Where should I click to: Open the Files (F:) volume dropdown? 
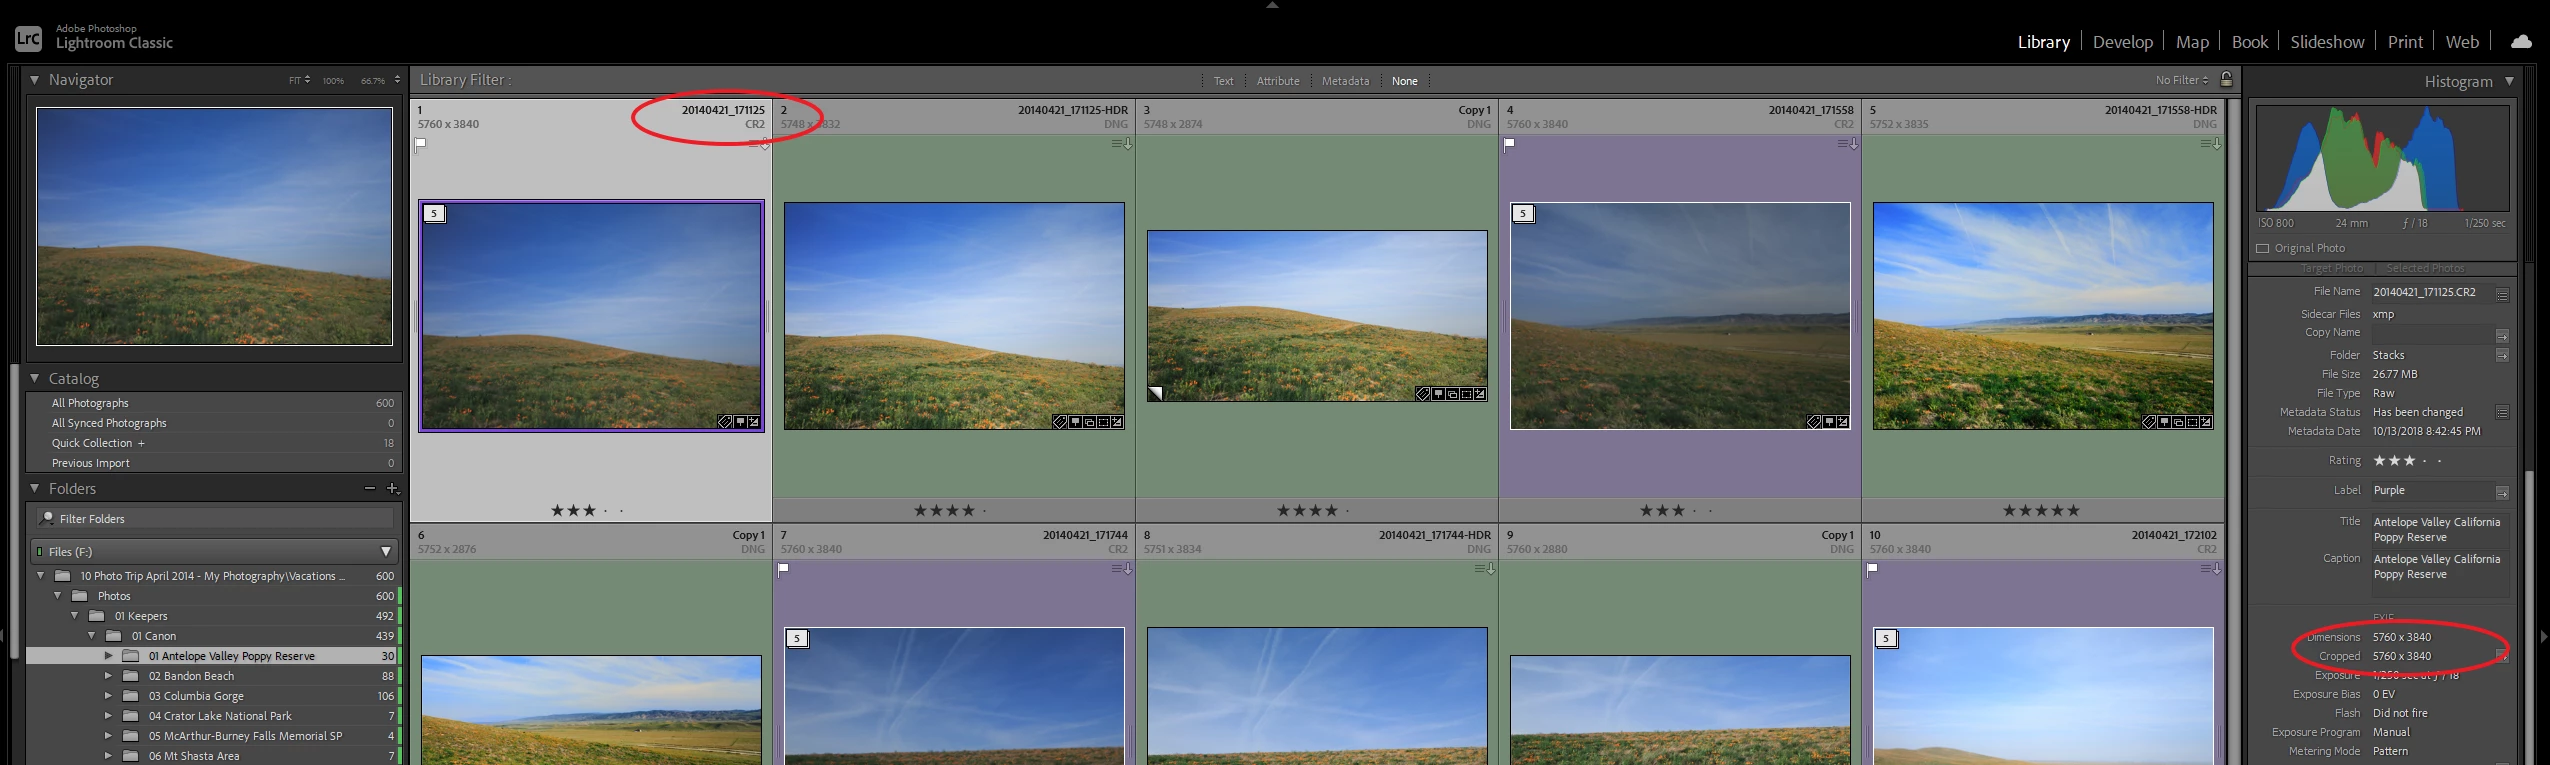(385, 551)
